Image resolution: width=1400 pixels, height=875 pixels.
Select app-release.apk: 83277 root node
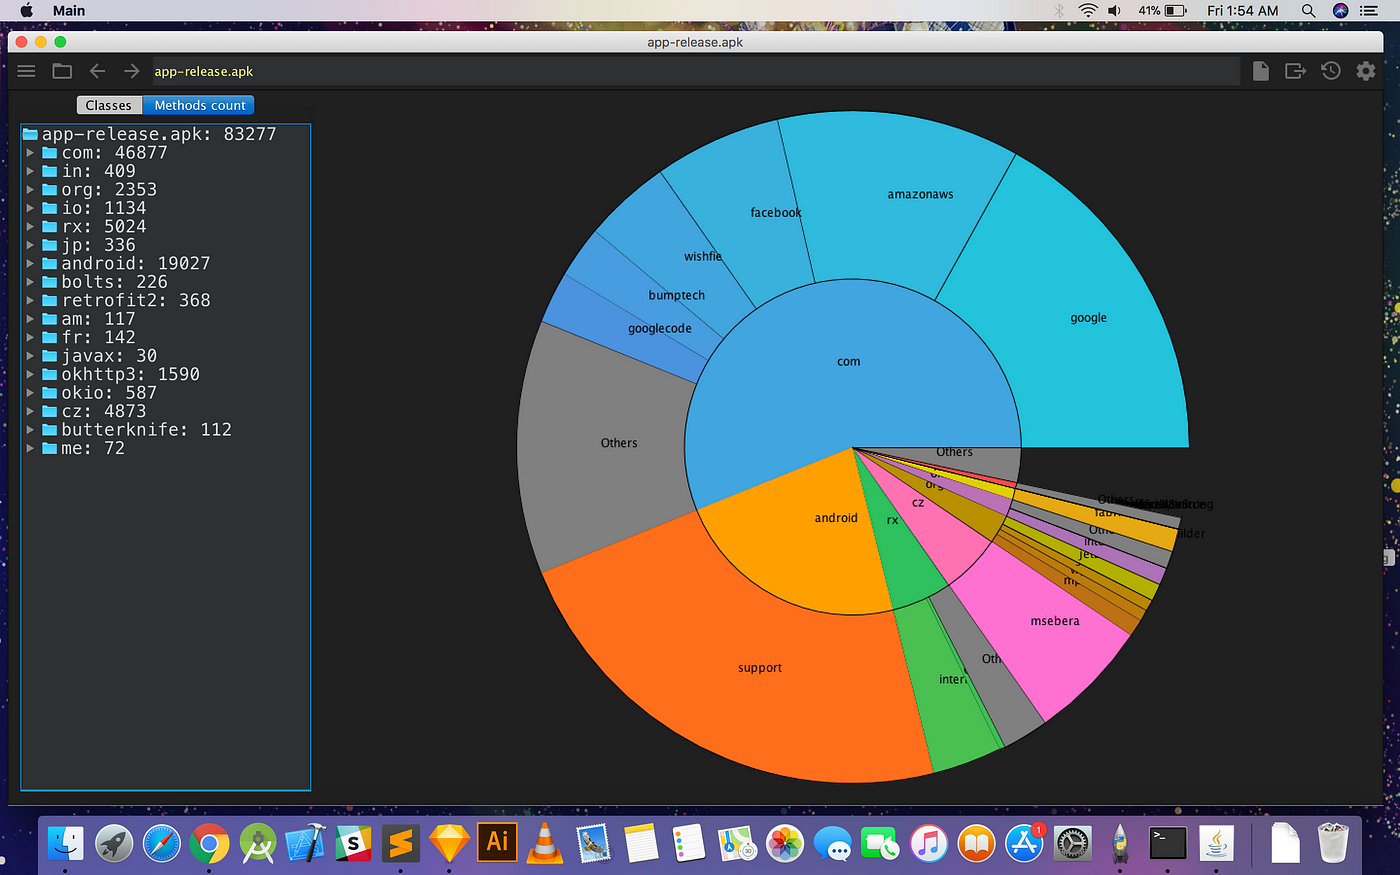150,134
